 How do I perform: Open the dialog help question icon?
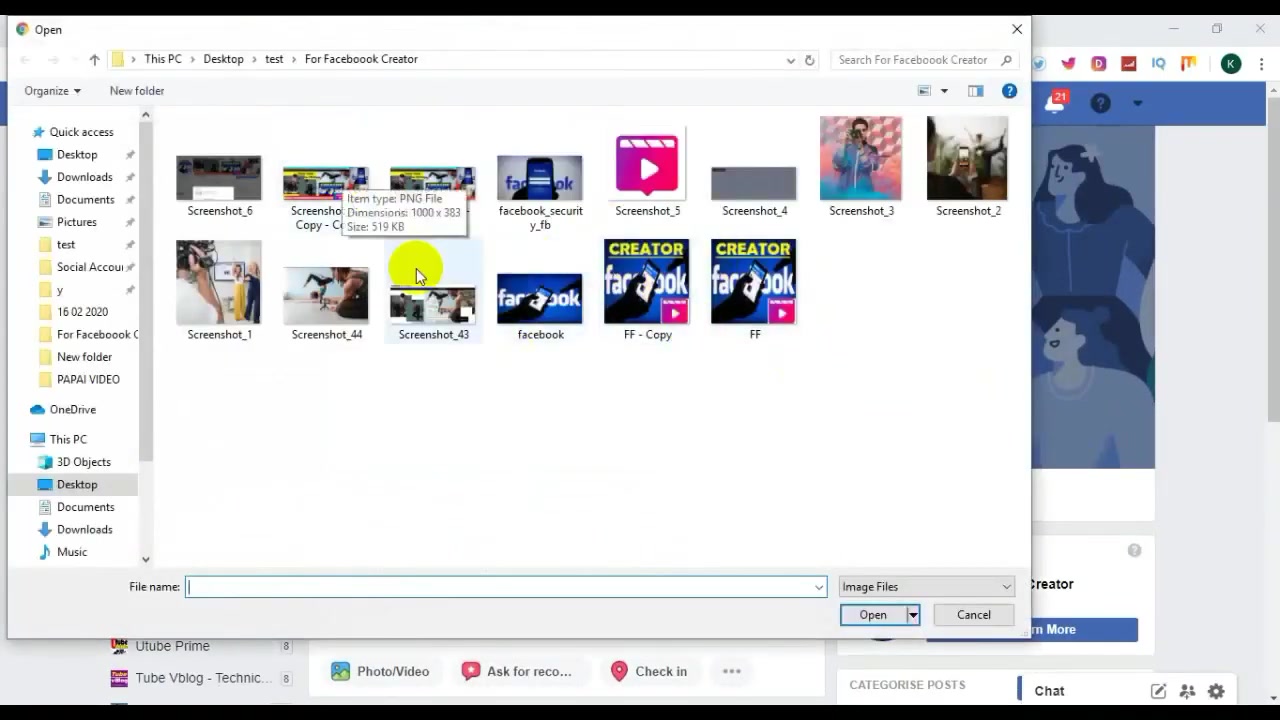pos(1009,91)
